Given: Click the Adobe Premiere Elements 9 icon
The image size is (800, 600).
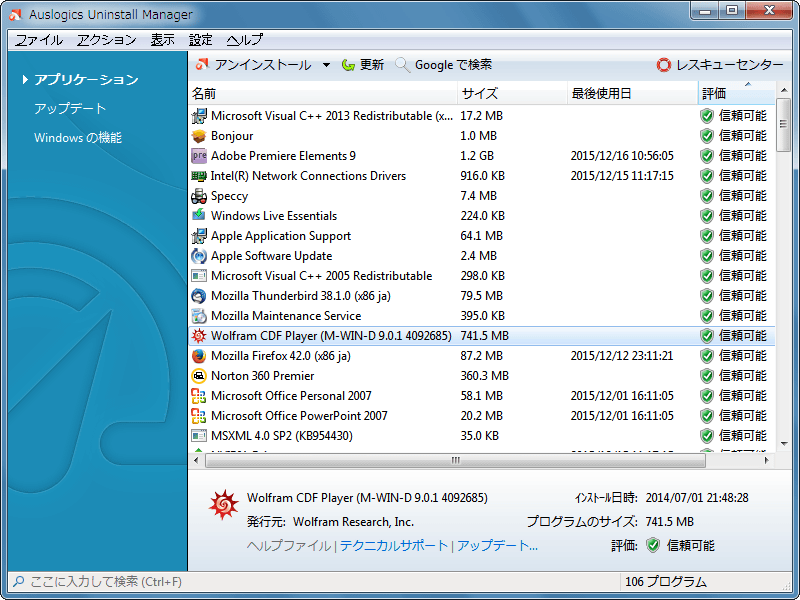Looking at the screenshot, I should point(198,156).
